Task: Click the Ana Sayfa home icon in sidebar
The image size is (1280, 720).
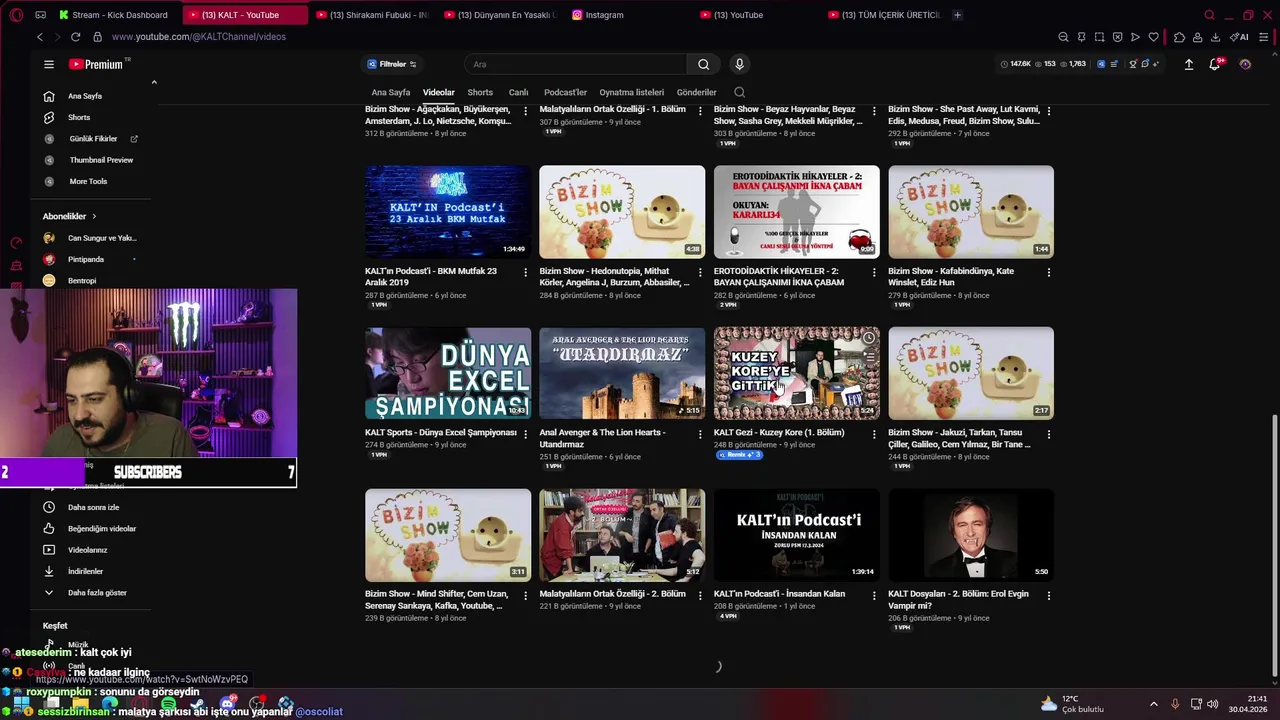Action: [49, 96]
